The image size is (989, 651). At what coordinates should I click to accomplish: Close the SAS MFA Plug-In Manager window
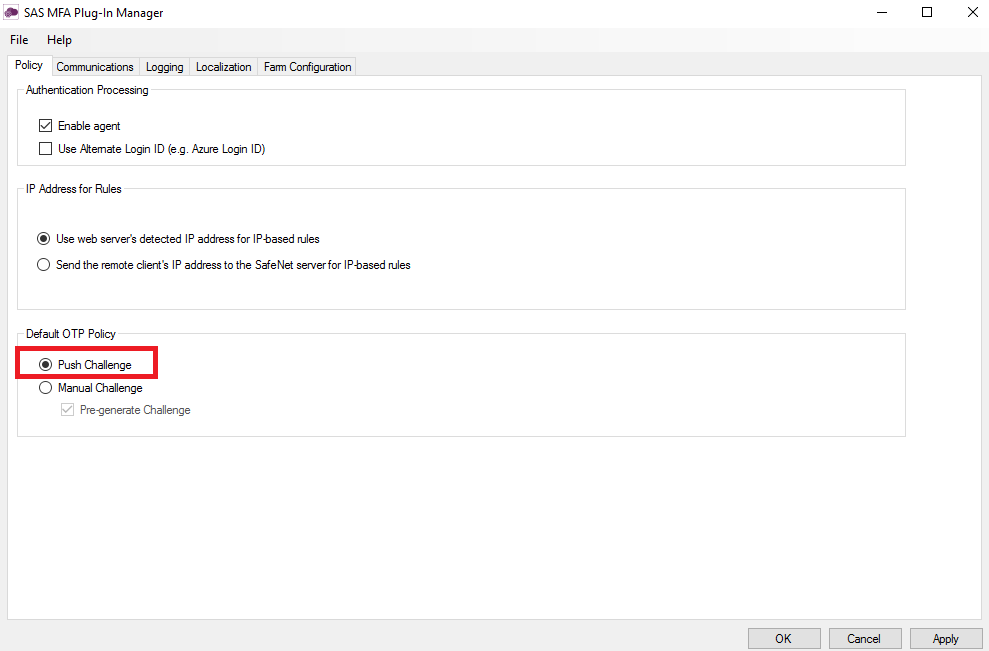coord(971,13)
